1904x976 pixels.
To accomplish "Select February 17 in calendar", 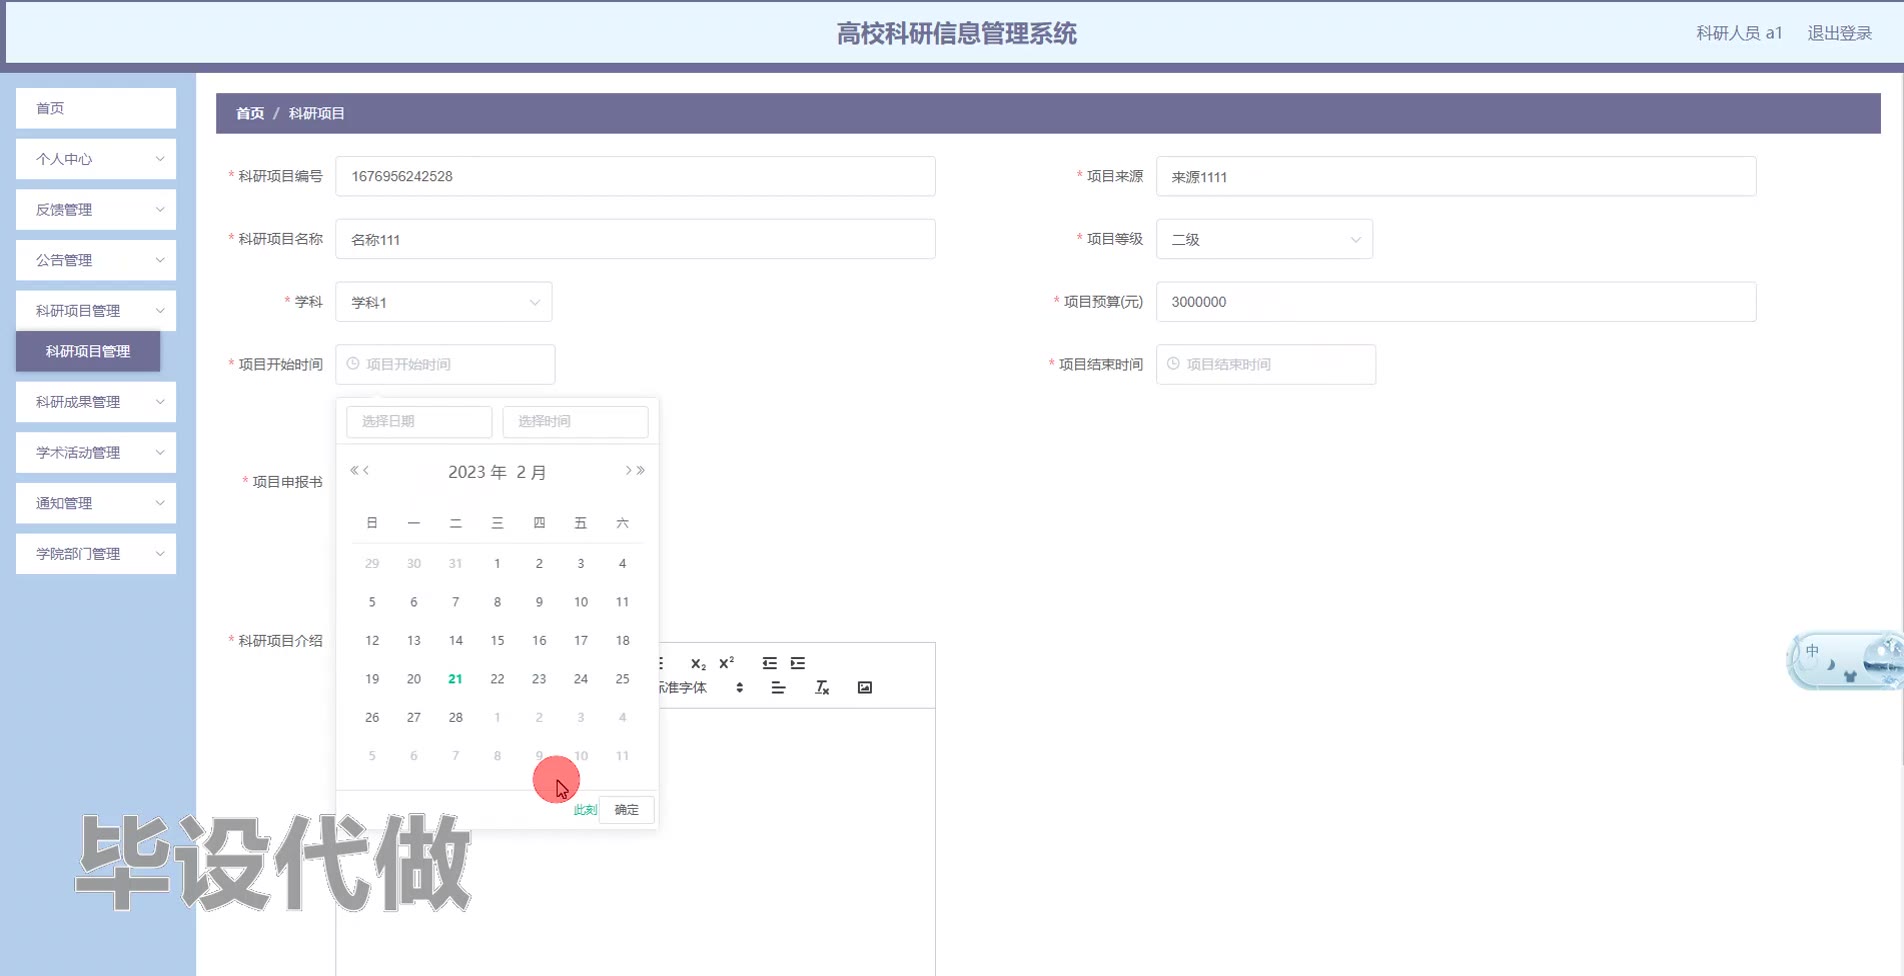I will [581, 641].
